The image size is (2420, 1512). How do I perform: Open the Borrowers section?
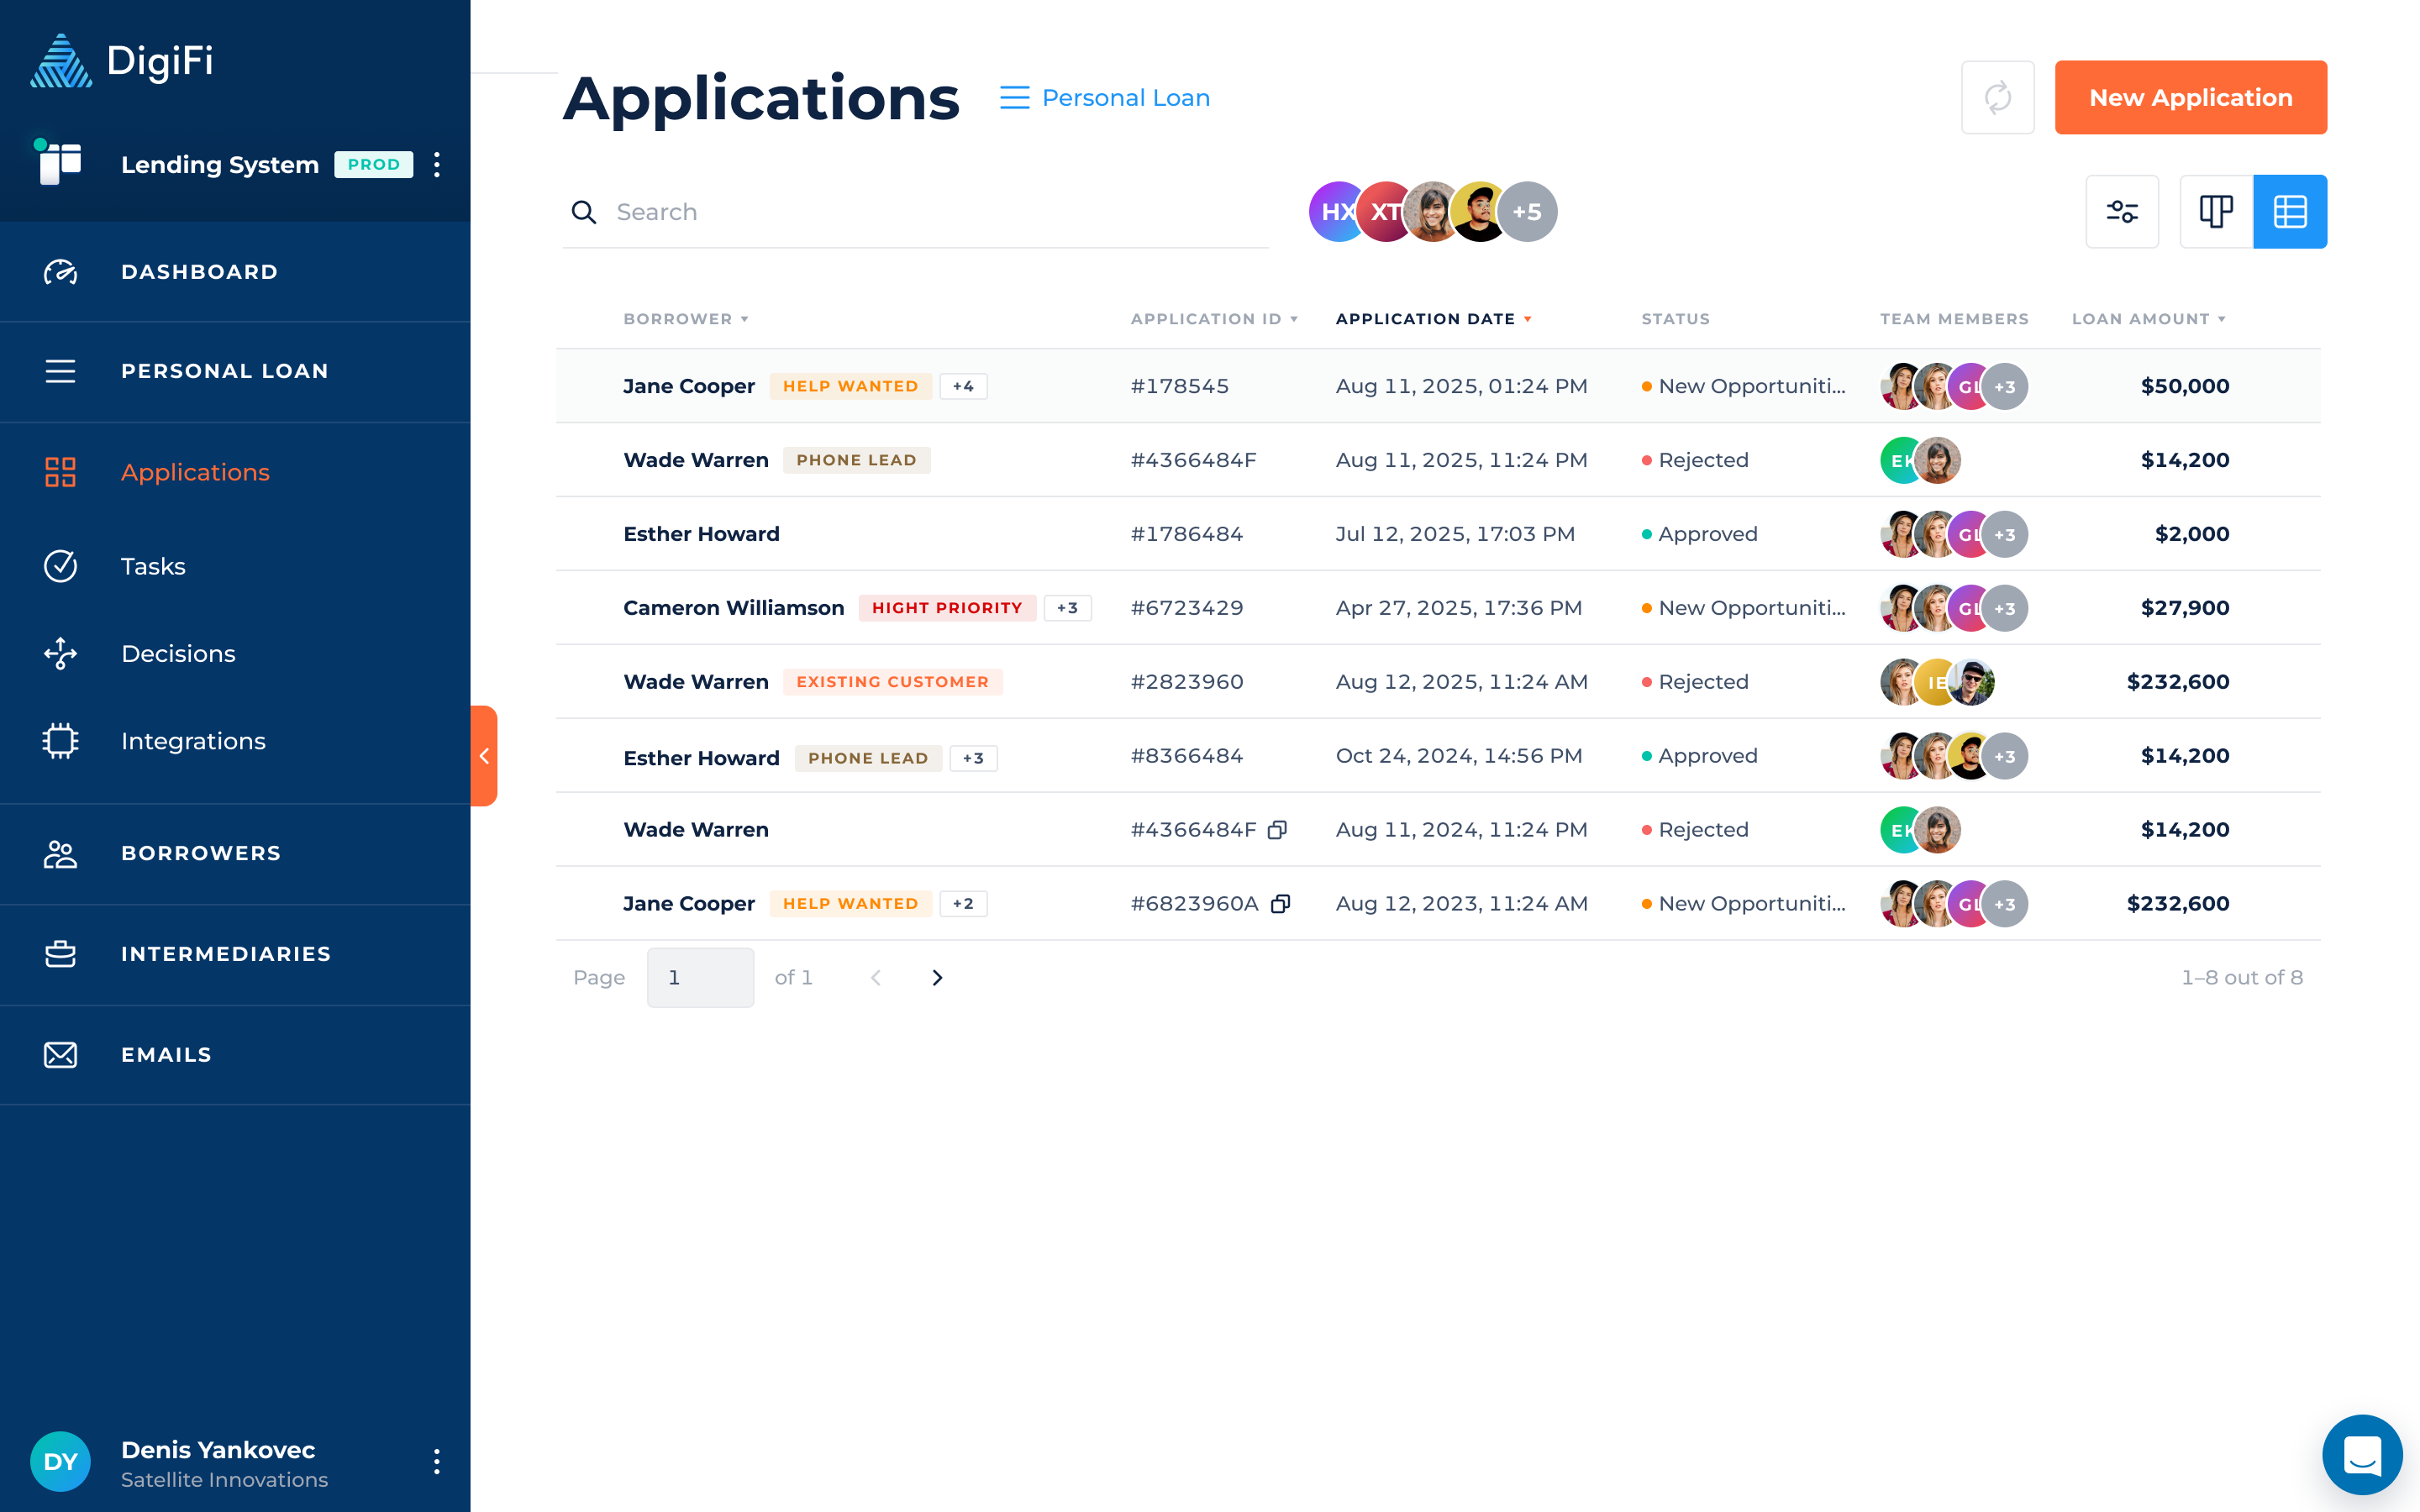point(235,853)
